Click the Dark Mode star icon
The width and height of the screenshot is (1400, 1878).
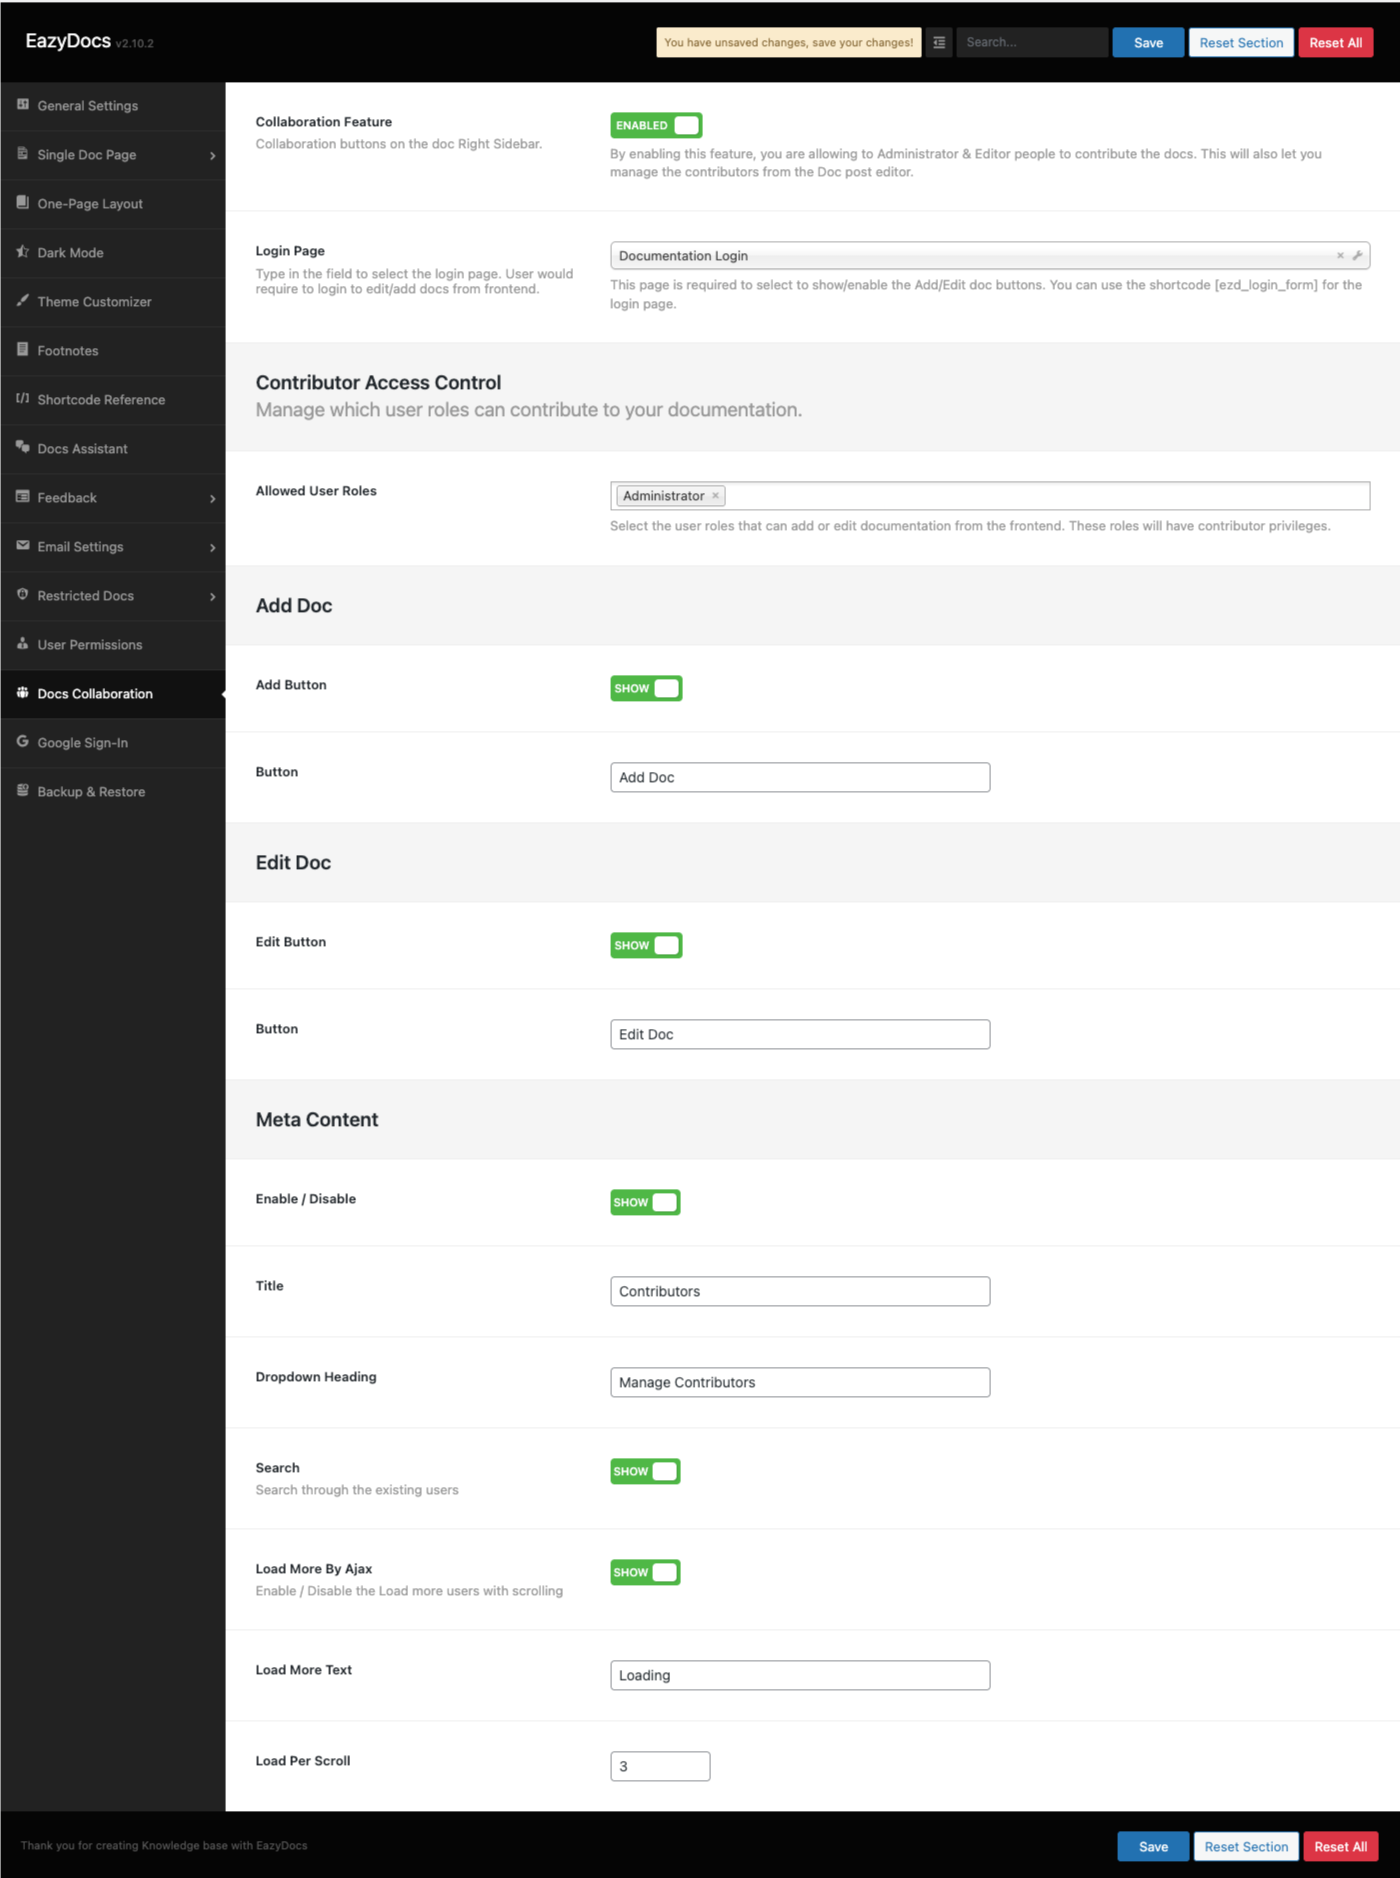point(22,252)
